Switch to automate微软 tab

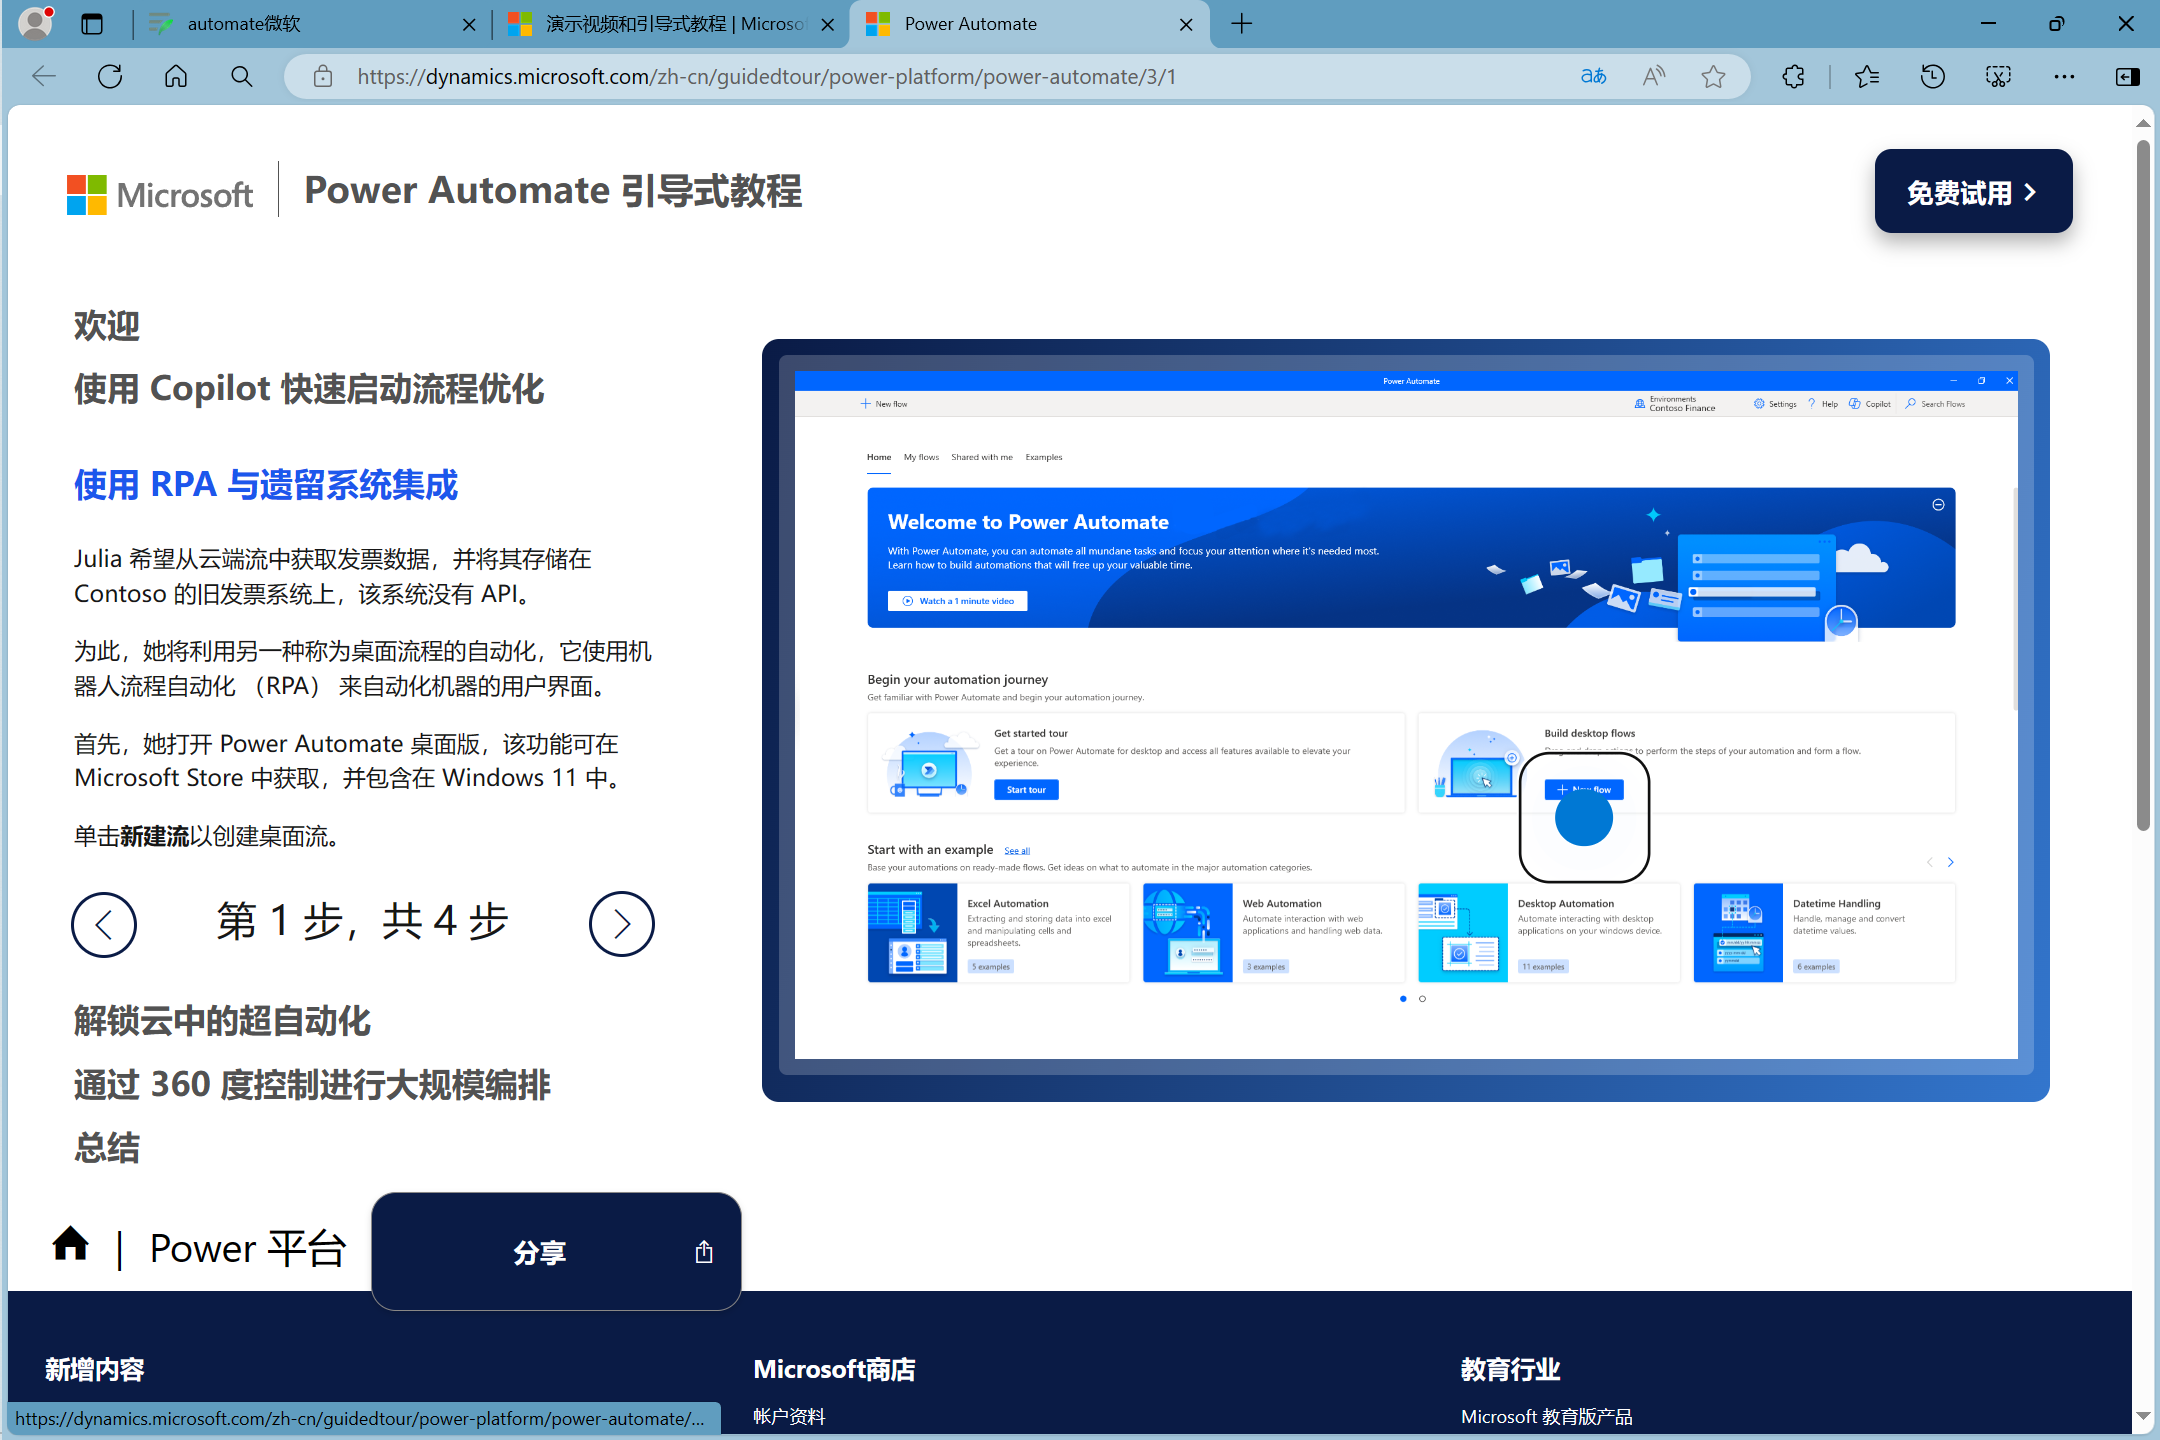pyautogui.click(x=311, y=24)
